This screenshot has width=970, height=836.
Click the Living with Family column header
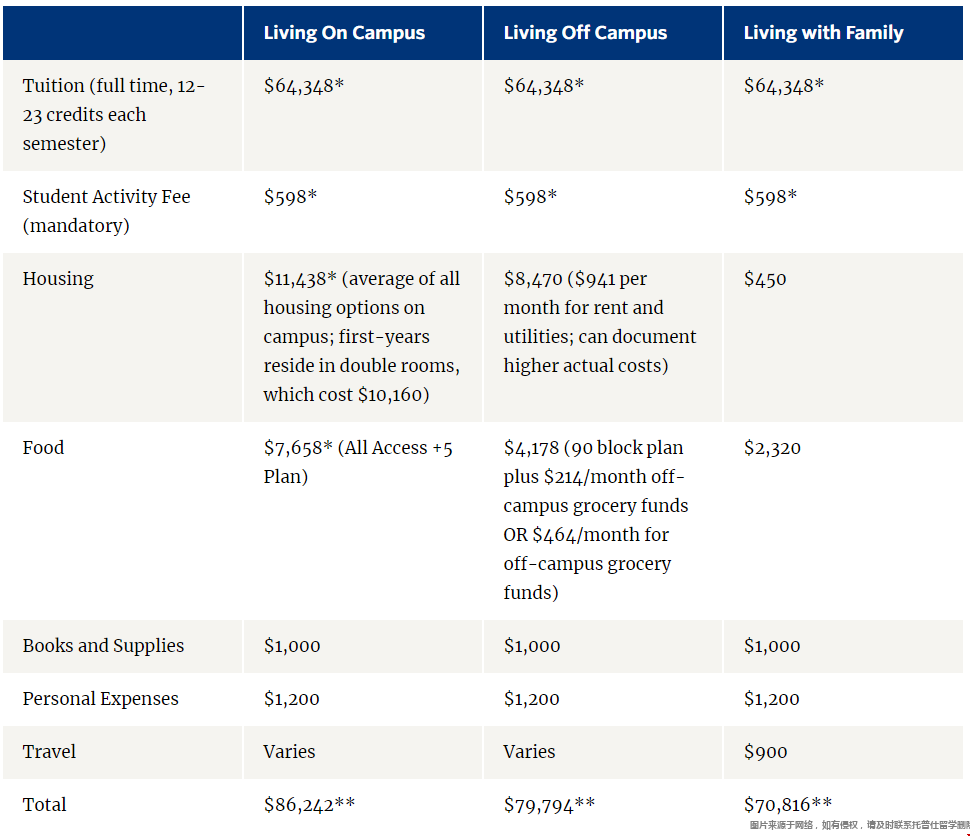point(823,33)
